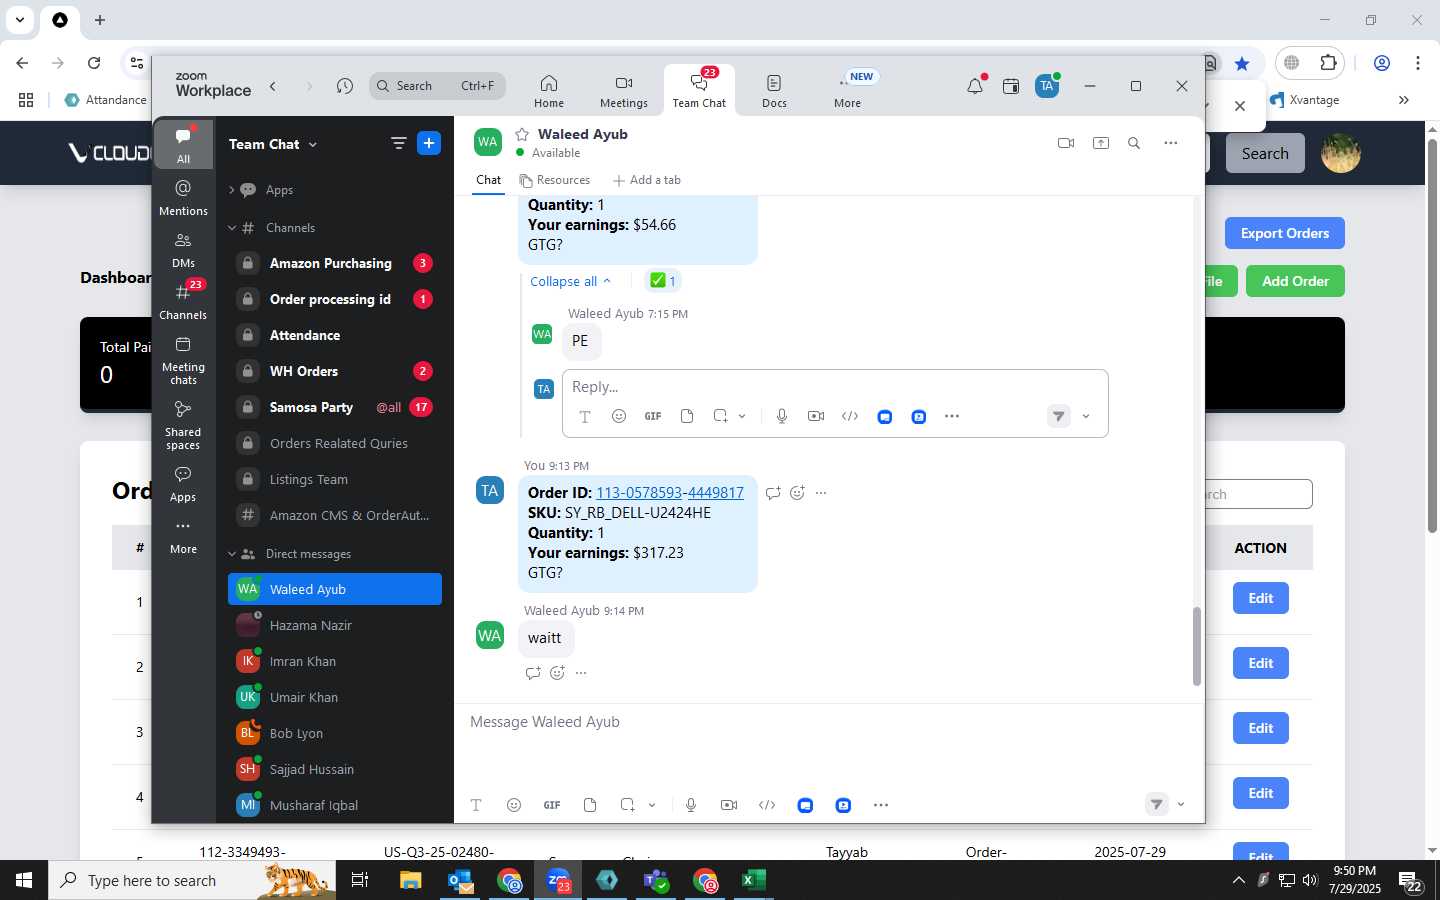Search within the Waleed Ayub chat
1440x900 pixels.
coord(1134,143)
